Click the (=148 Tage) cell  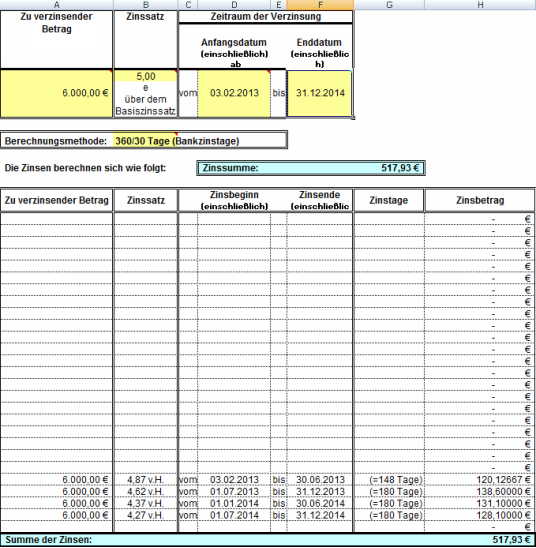coord(389,480)
